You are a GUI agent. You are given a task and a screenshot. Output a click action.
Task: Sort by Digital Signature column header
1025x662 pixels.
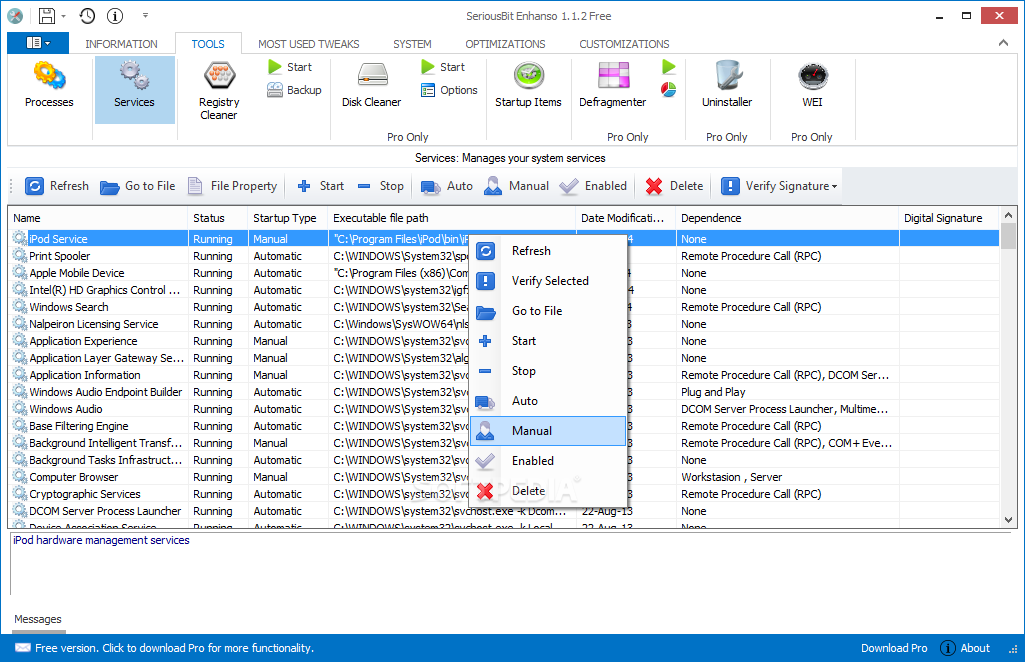pyautogui.click(x=949, y=218)
